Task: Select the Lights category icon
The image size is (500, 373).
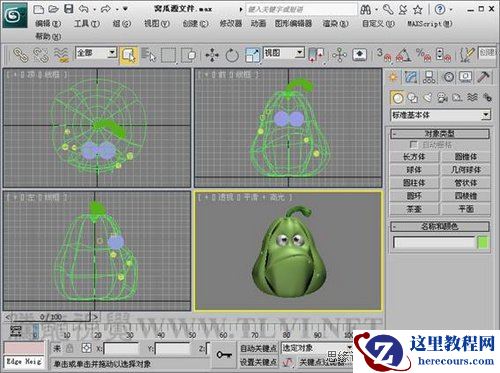Action: [x=428, y=98]
